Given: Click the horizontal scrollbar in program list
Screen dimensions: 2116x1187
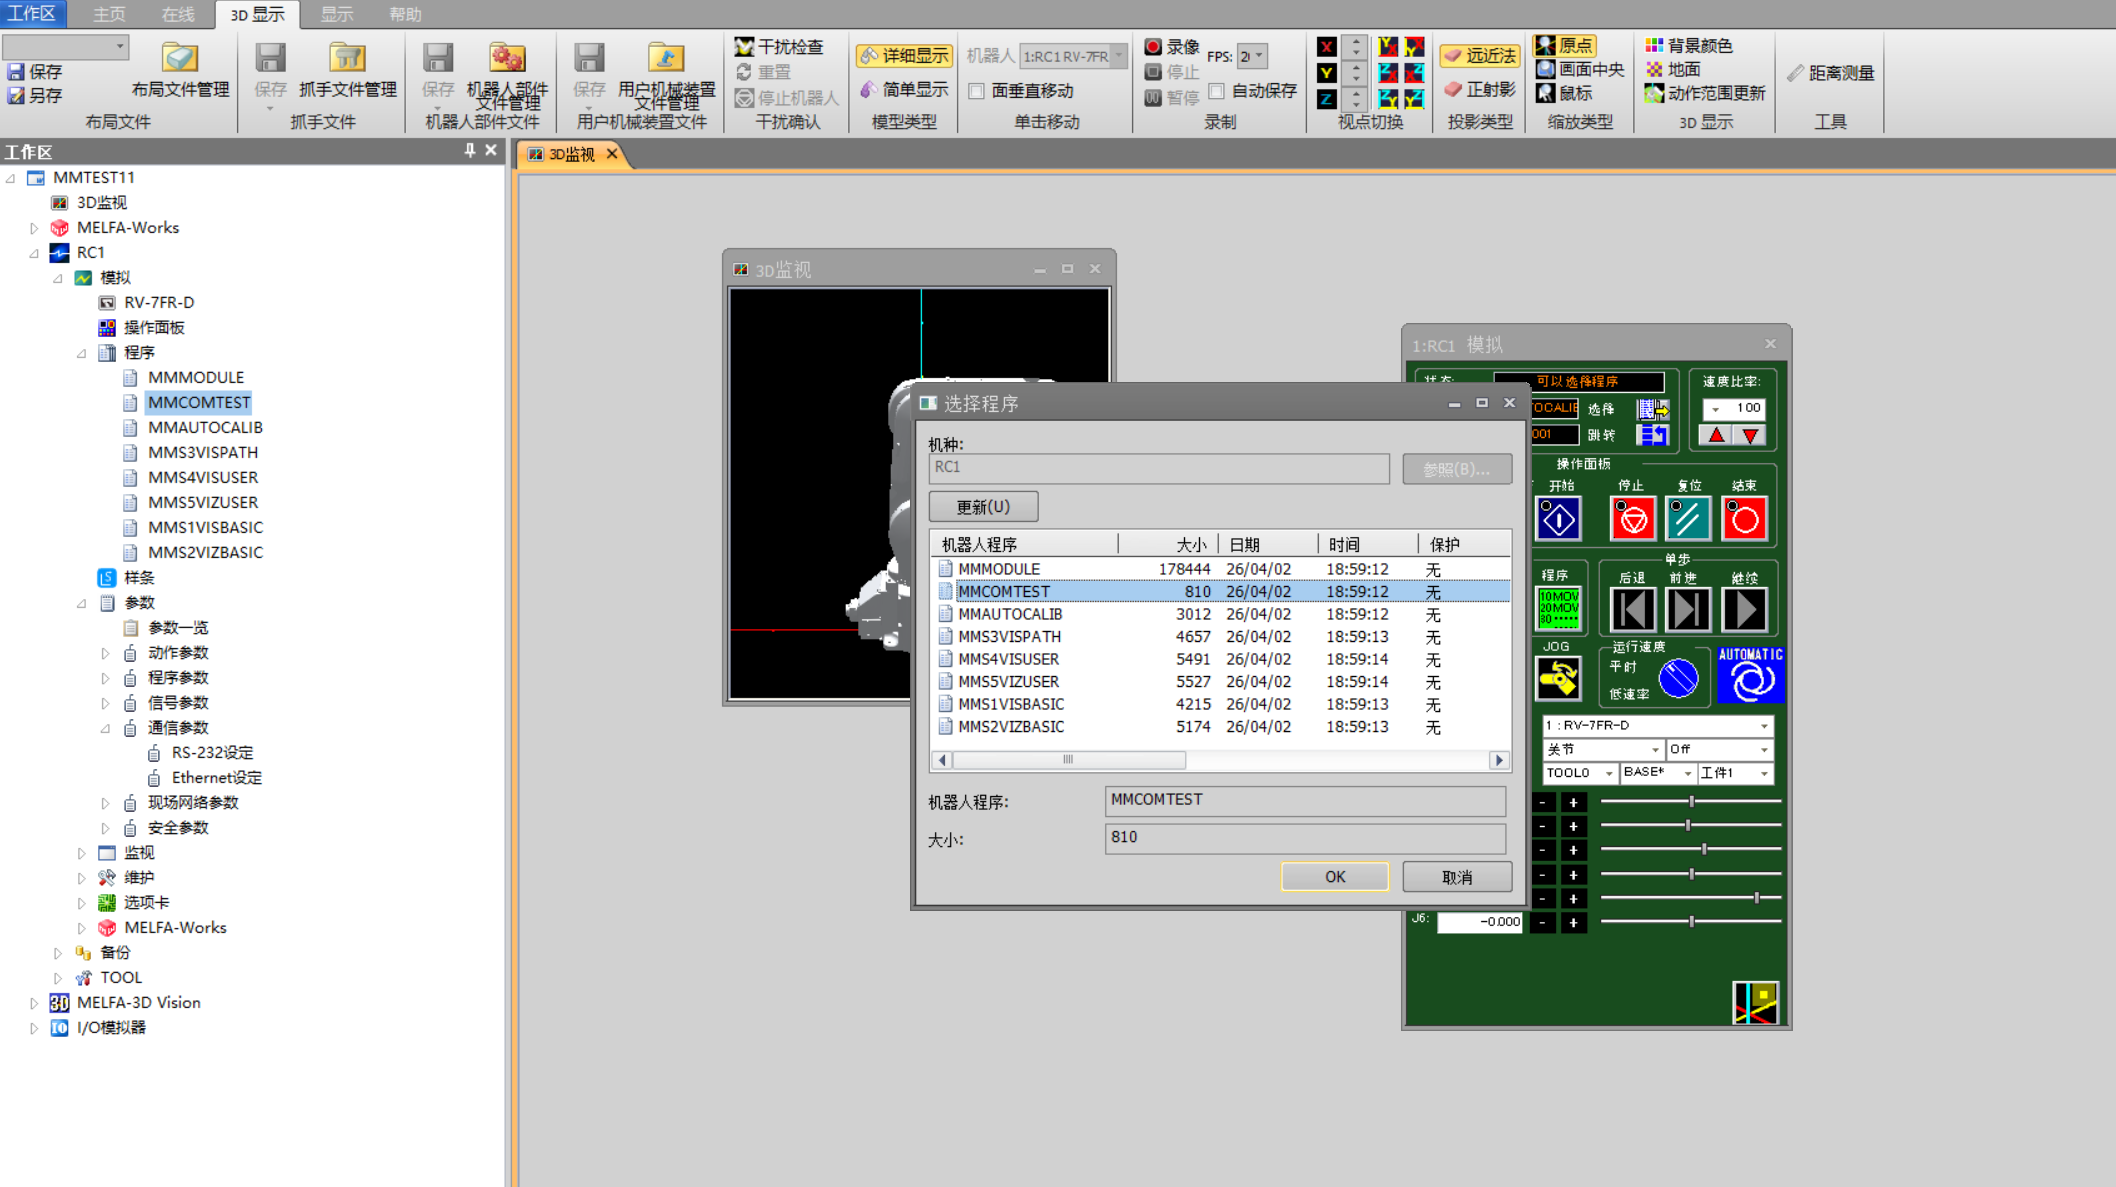Looking at the screenshot, I should point(1068,760).
